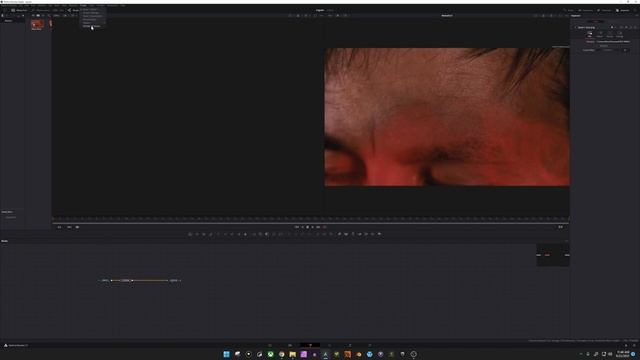This screenshot has width=640, height=360.
Task: Toggle the red loop playback button
Action: click(324, 227)
